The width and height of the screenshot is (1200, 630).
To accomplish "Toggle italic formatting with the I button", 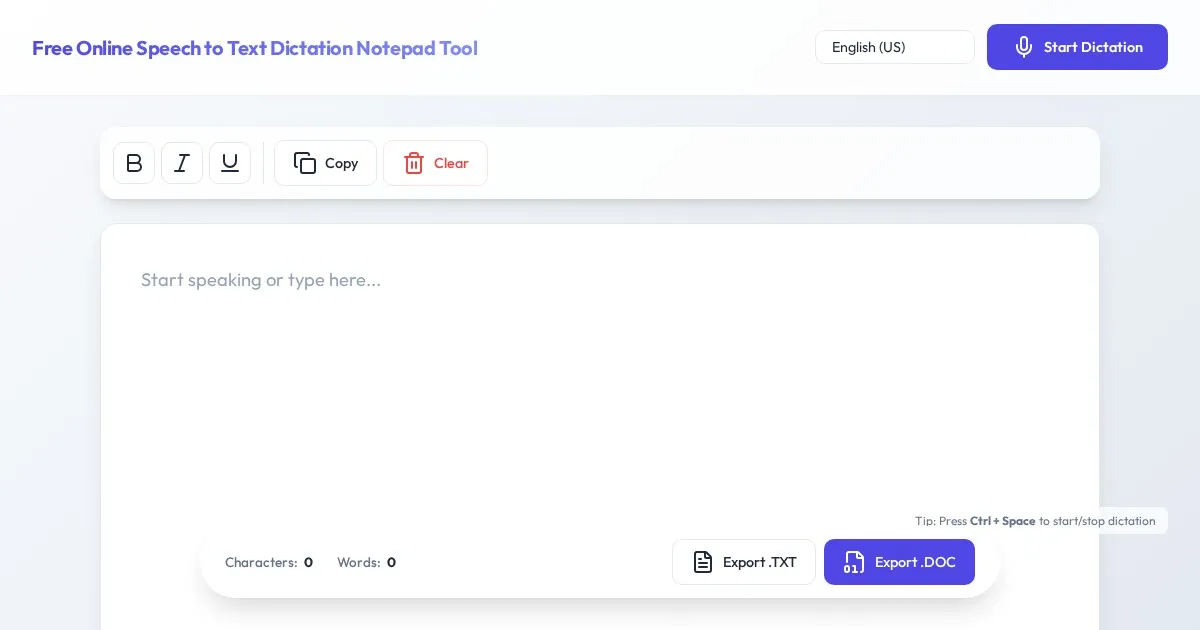I will [182, 163].
